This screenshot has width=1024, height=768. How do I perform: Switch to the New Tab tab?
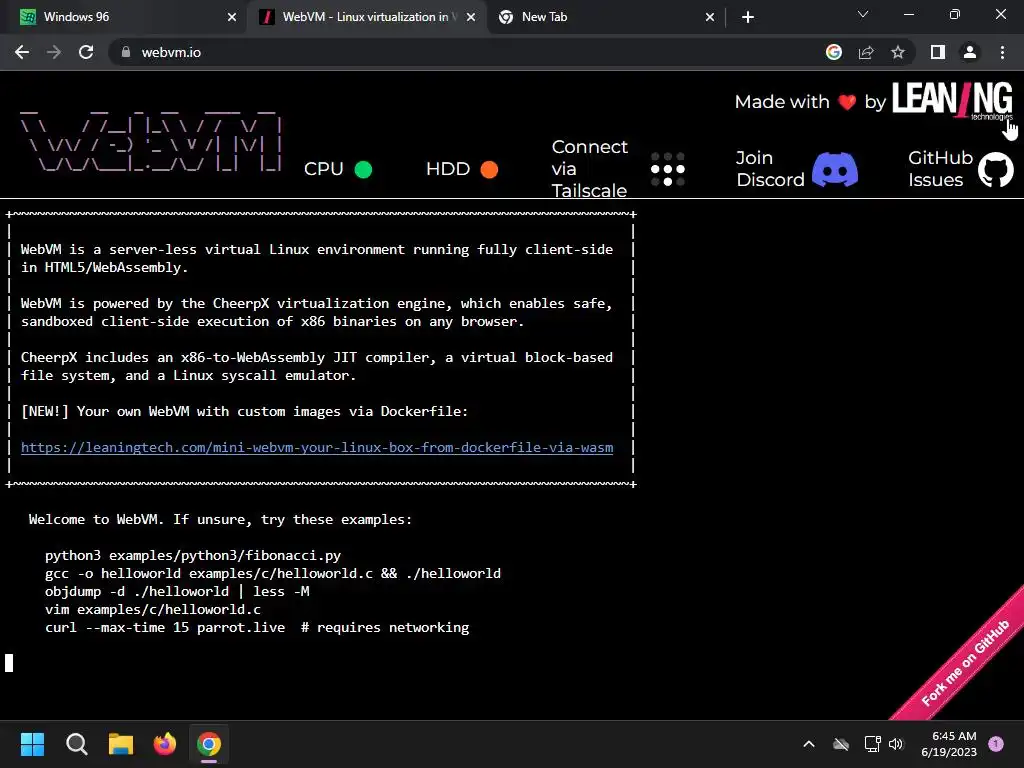pos(606,17)
